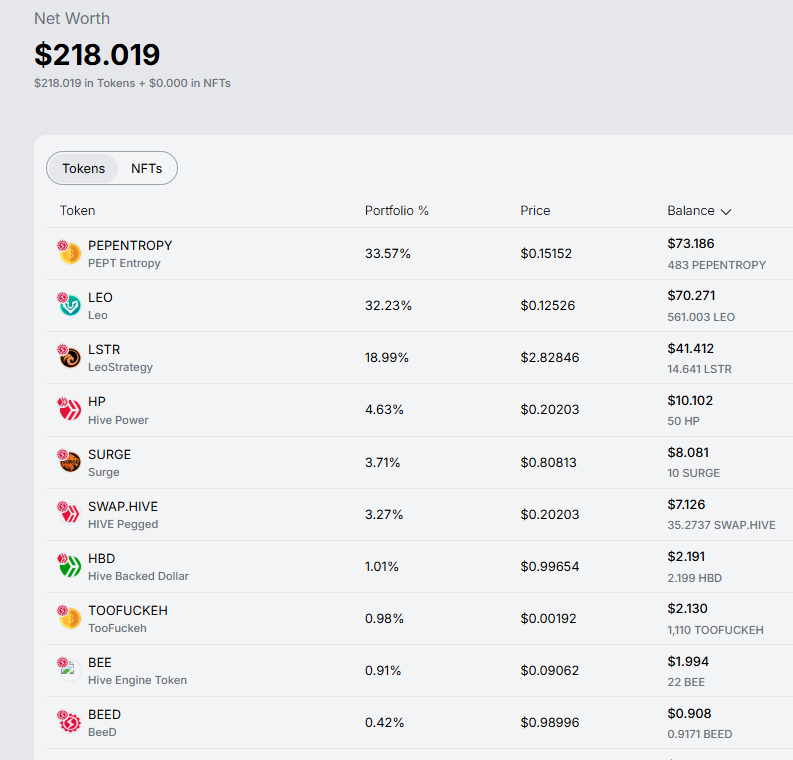Switch to the NFTs tab

click(x=147, y=168)
